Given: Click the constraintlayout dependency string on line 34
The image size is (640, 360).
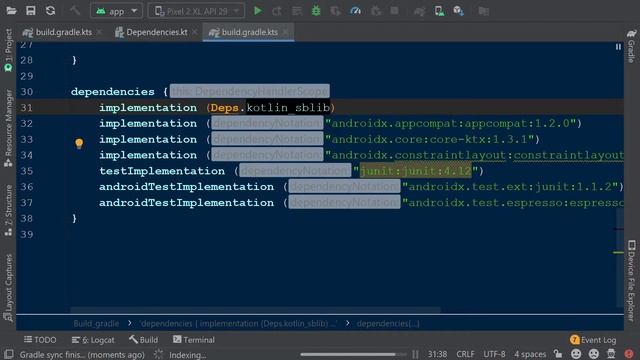Looking at the screenshot, I should [474, 155].
